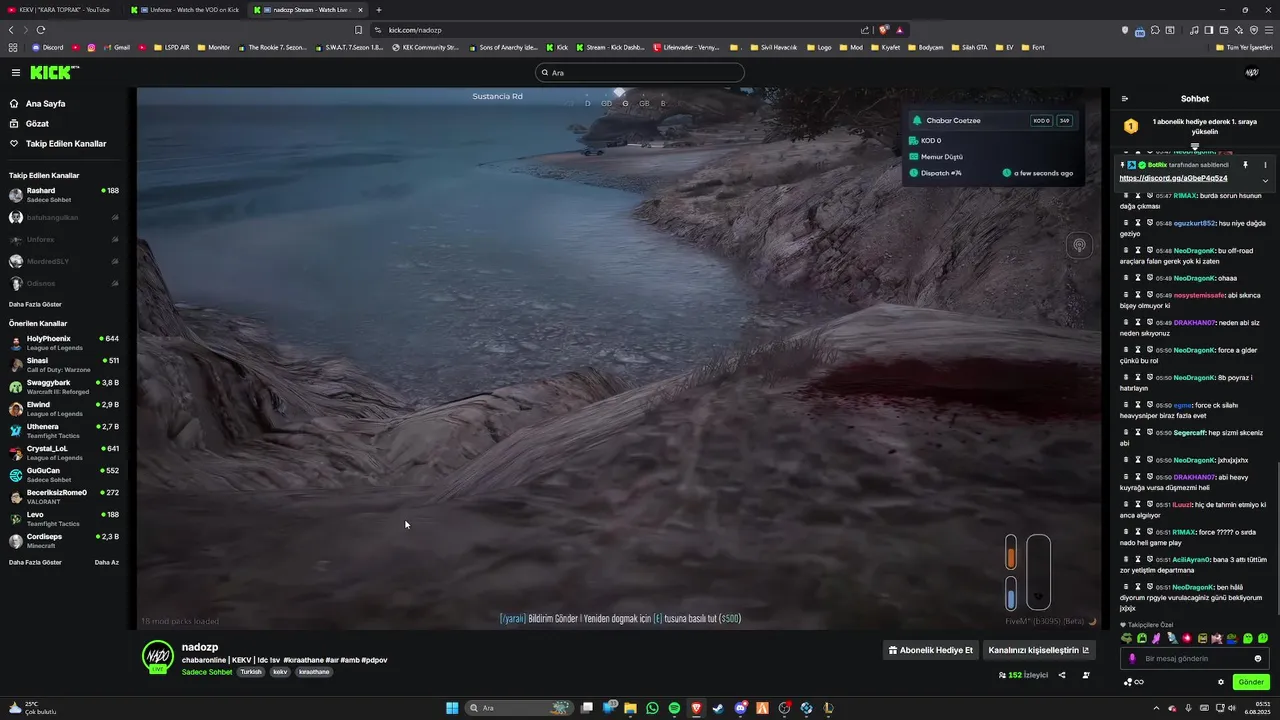Open a new browser tab
The image size is (1280, 720).
(x=379, y=10)
